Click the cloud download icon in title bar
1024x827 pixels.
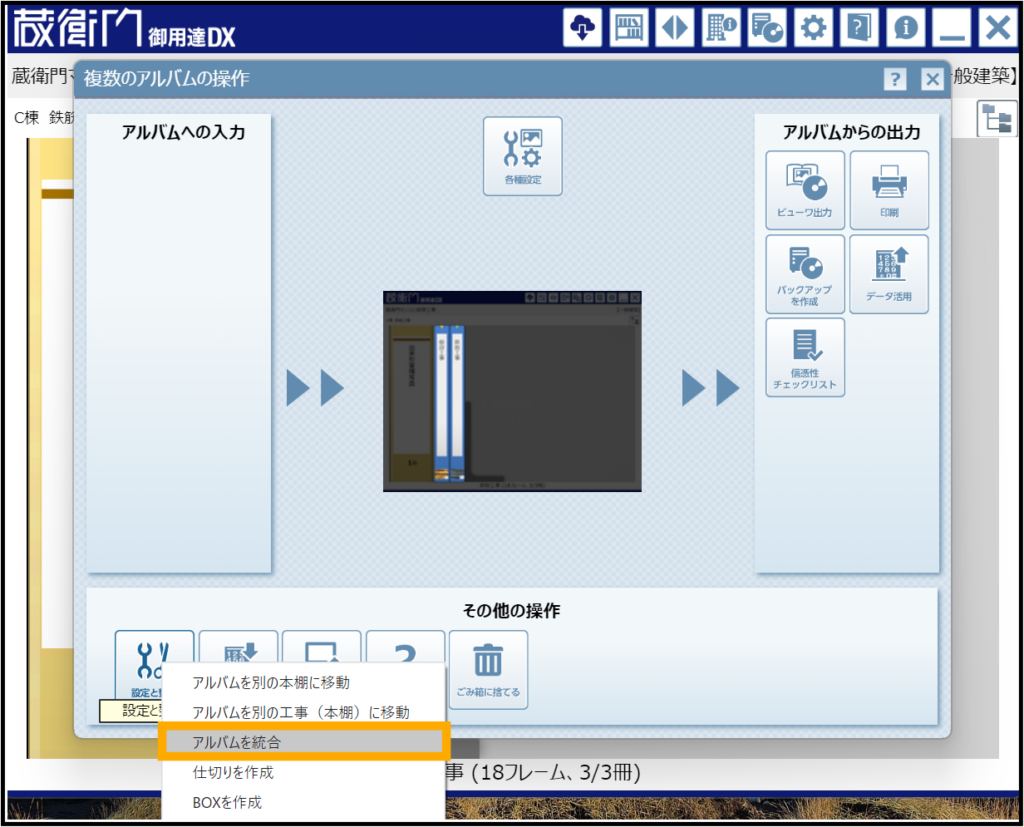coord(583,27)
